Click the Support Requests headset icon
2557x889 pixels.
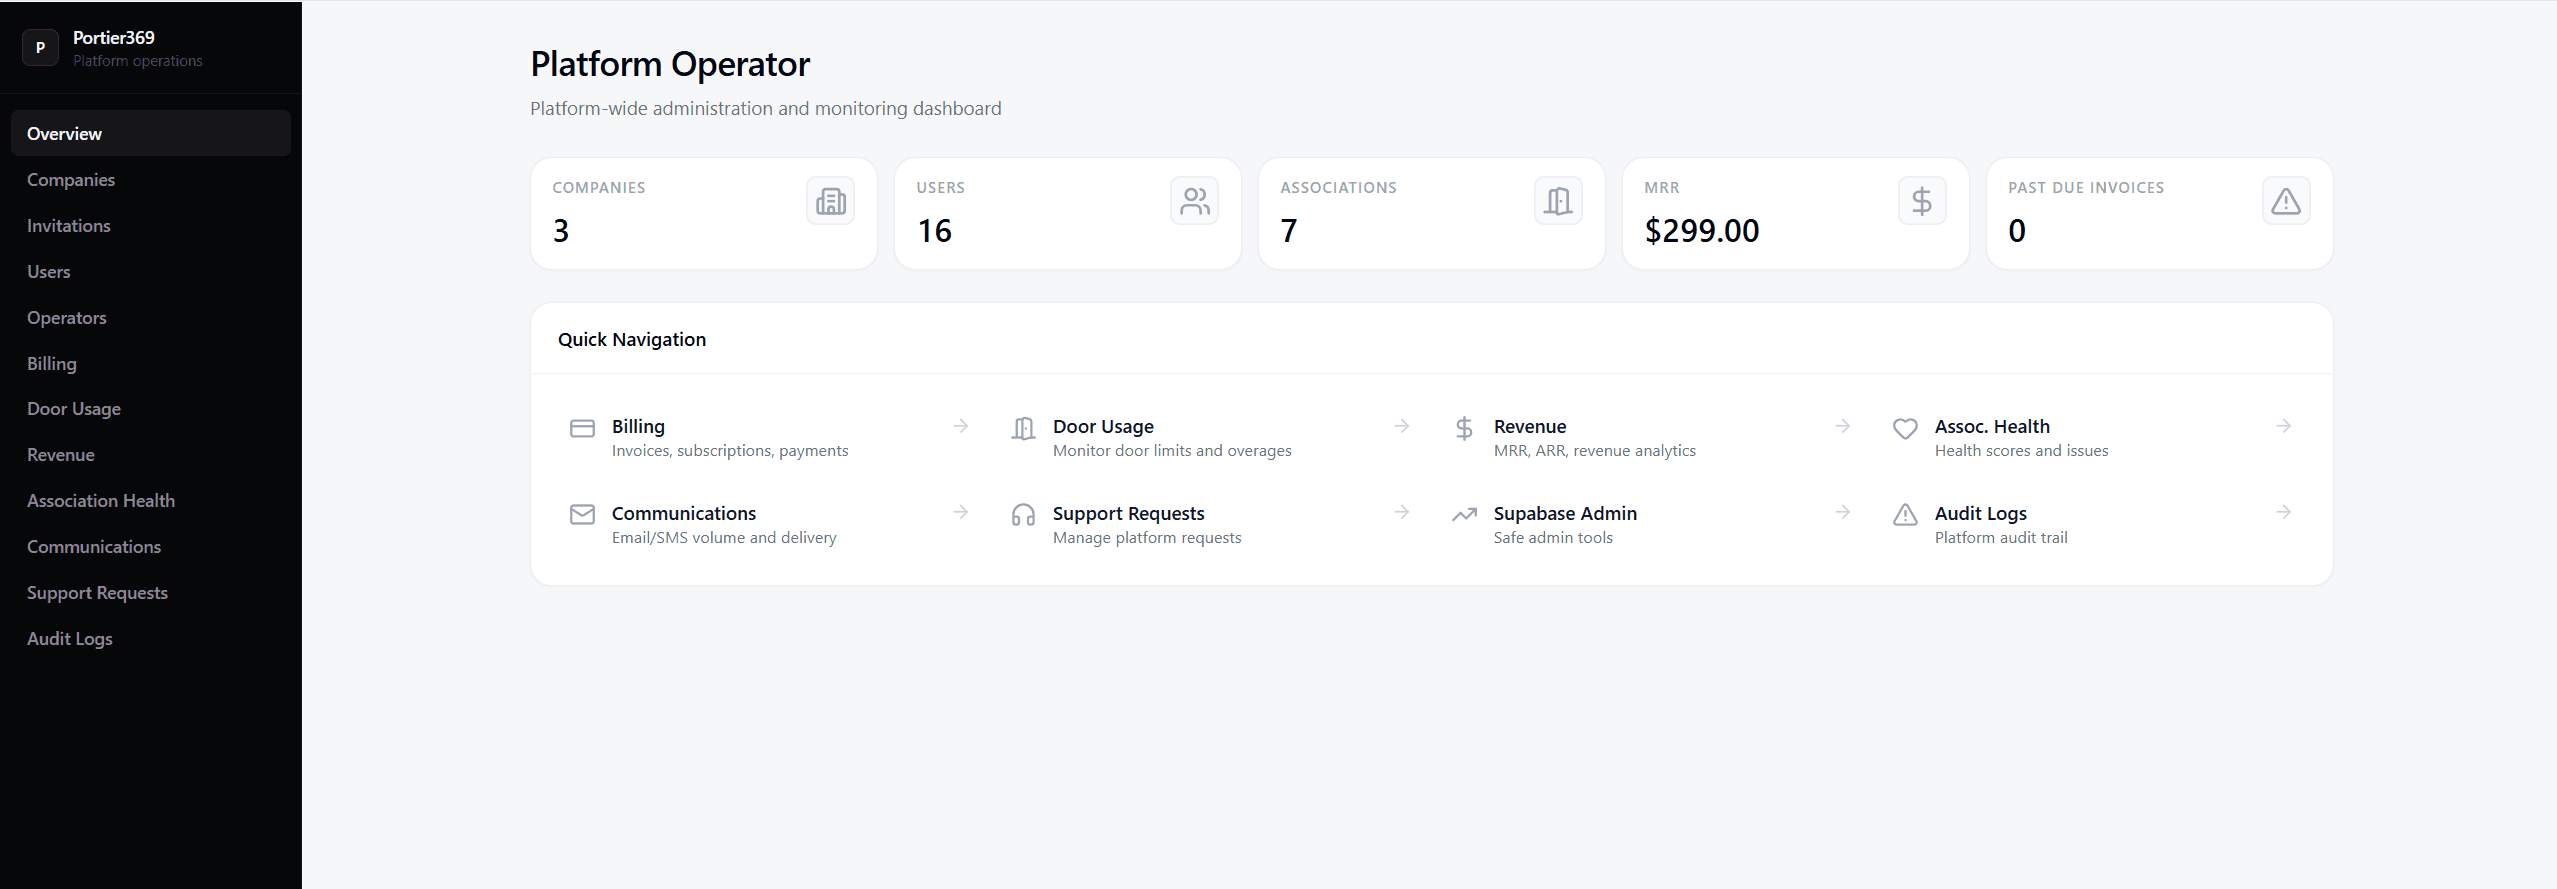(x=1023, y=515)
